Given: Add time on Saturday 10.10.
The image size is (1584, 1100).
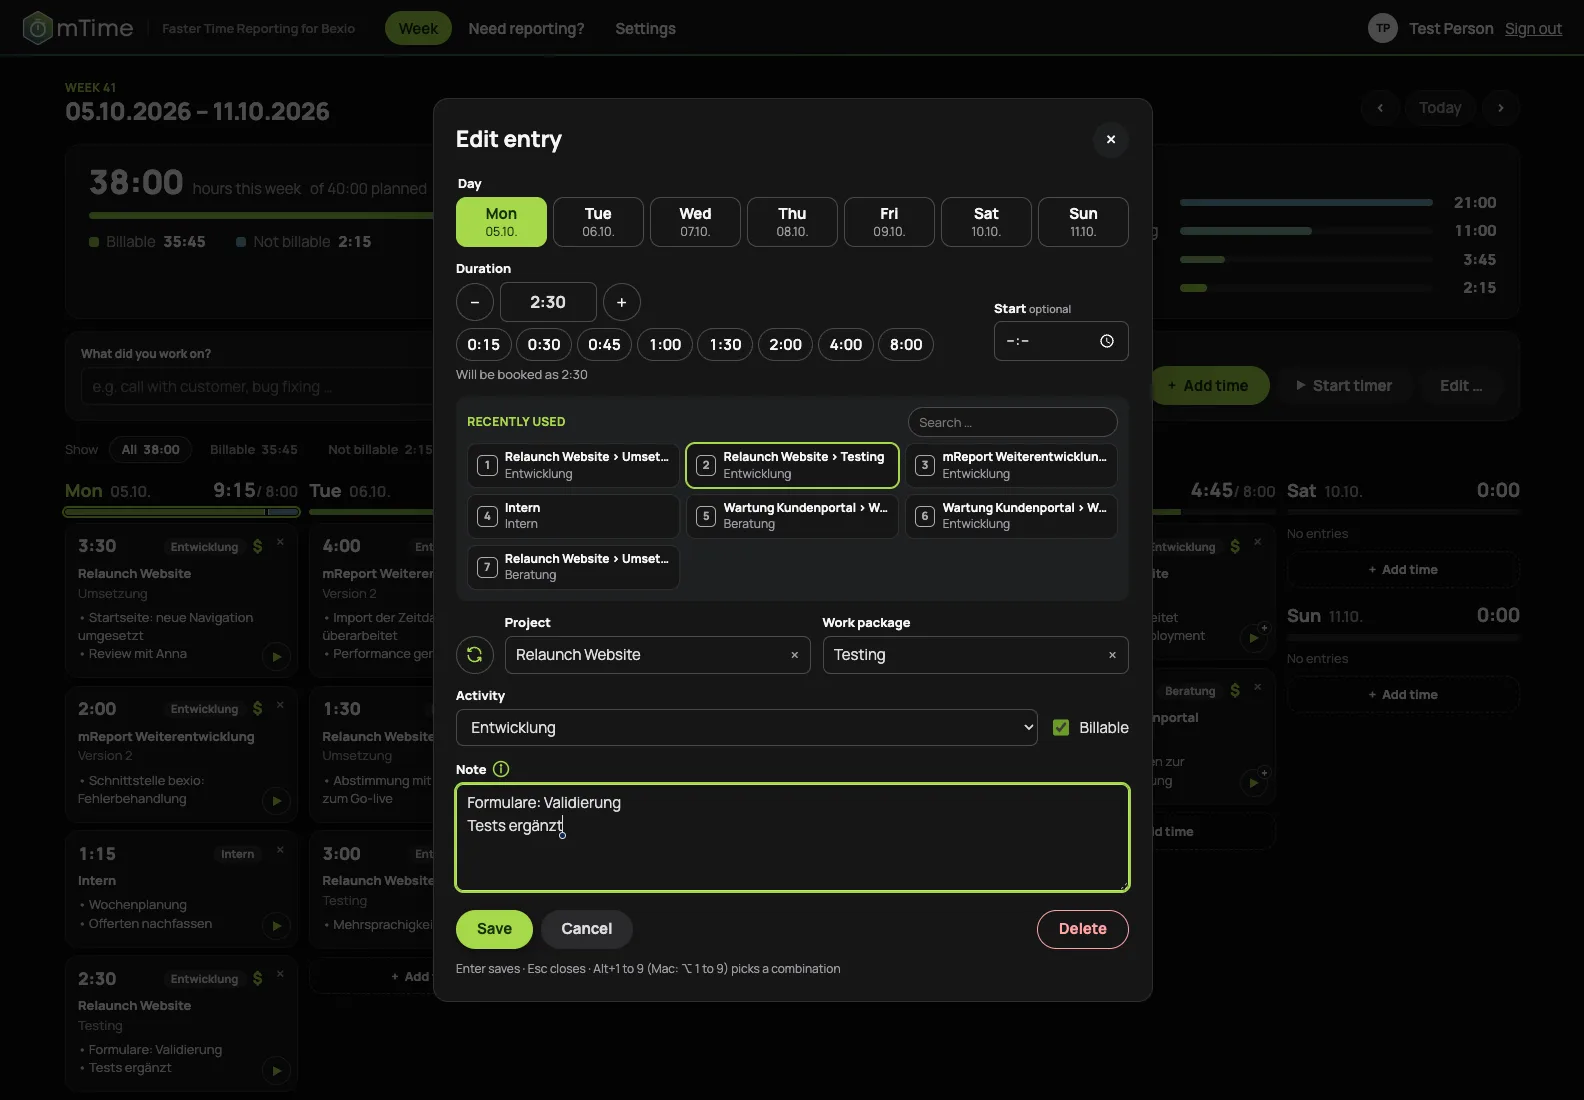Looking at the screenshot, I should (x=1403, y=570).
